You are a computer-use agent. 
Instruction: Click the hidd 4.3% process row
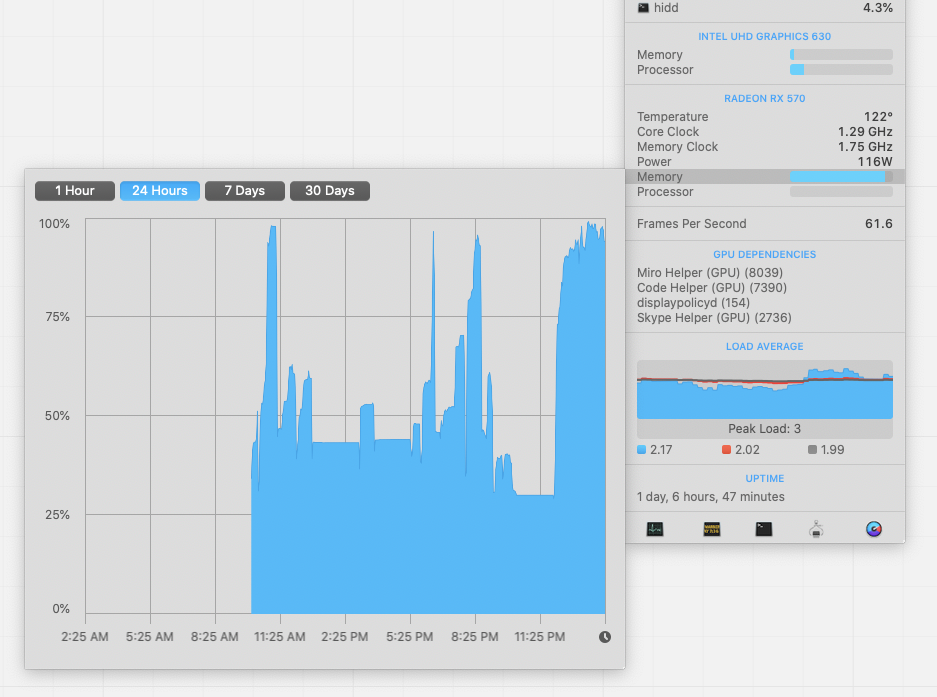coord(765,8)
